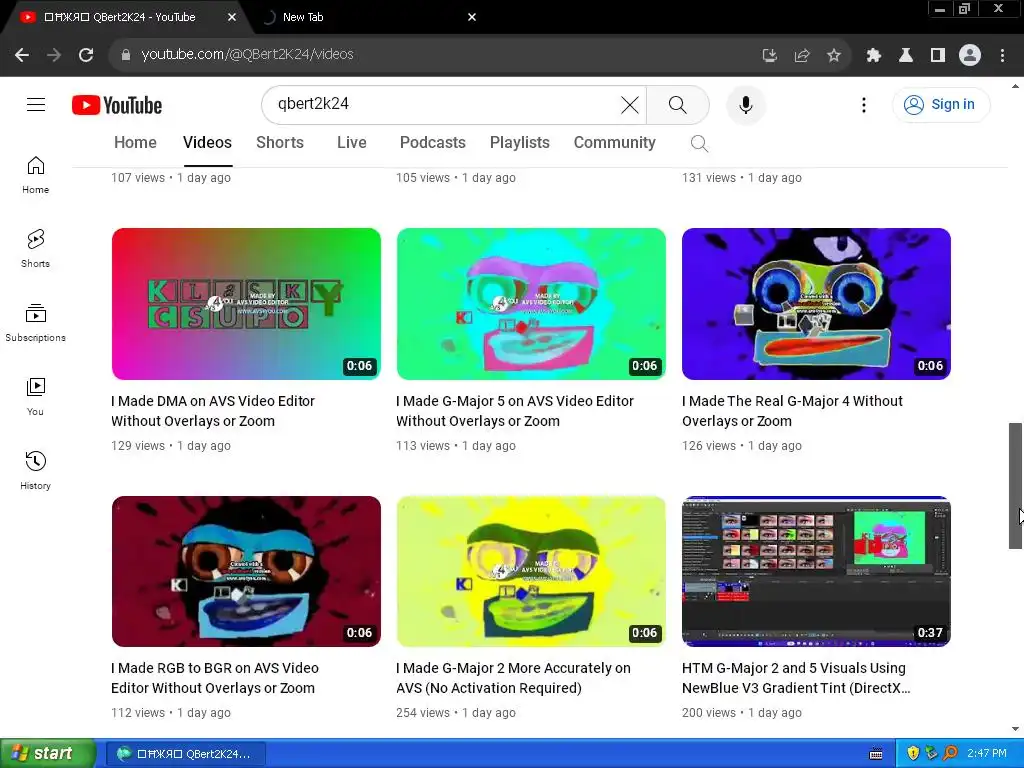
Task: Click the magnifier search button
Action: pyautogui.click(x=678, y=104)
